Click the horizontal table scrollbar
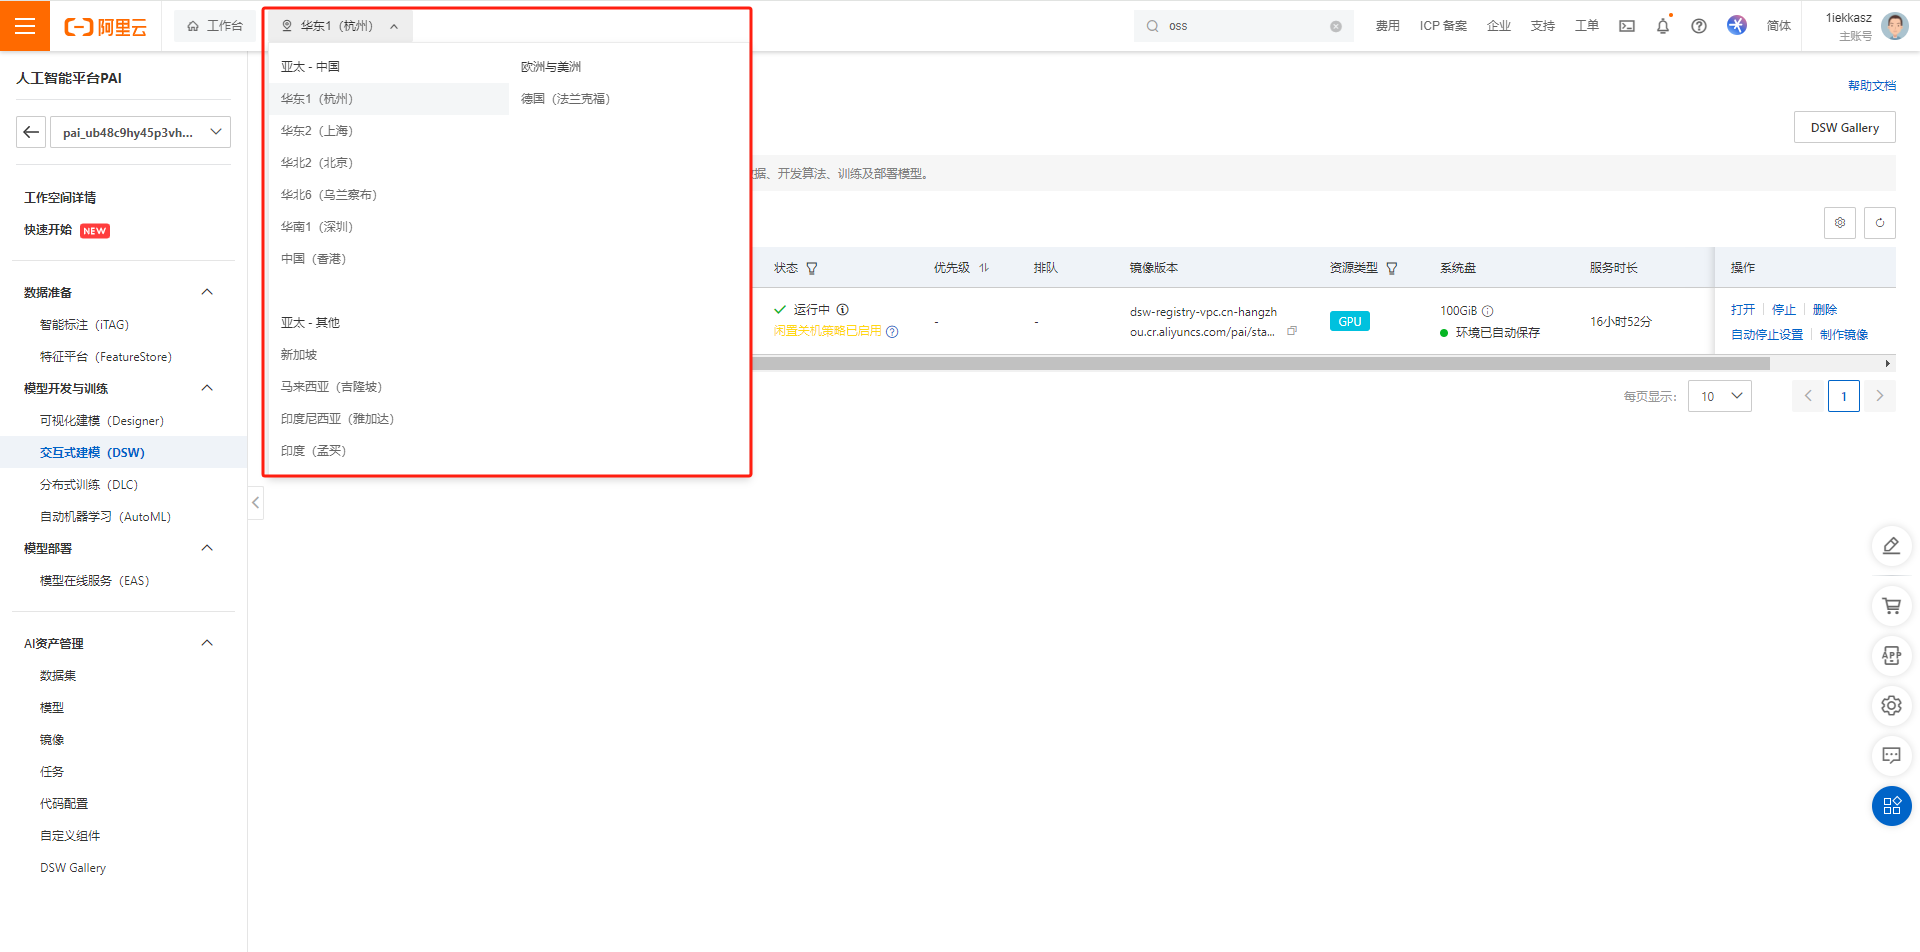This screenshot has width=1920, height=952. pos(1262,364)
